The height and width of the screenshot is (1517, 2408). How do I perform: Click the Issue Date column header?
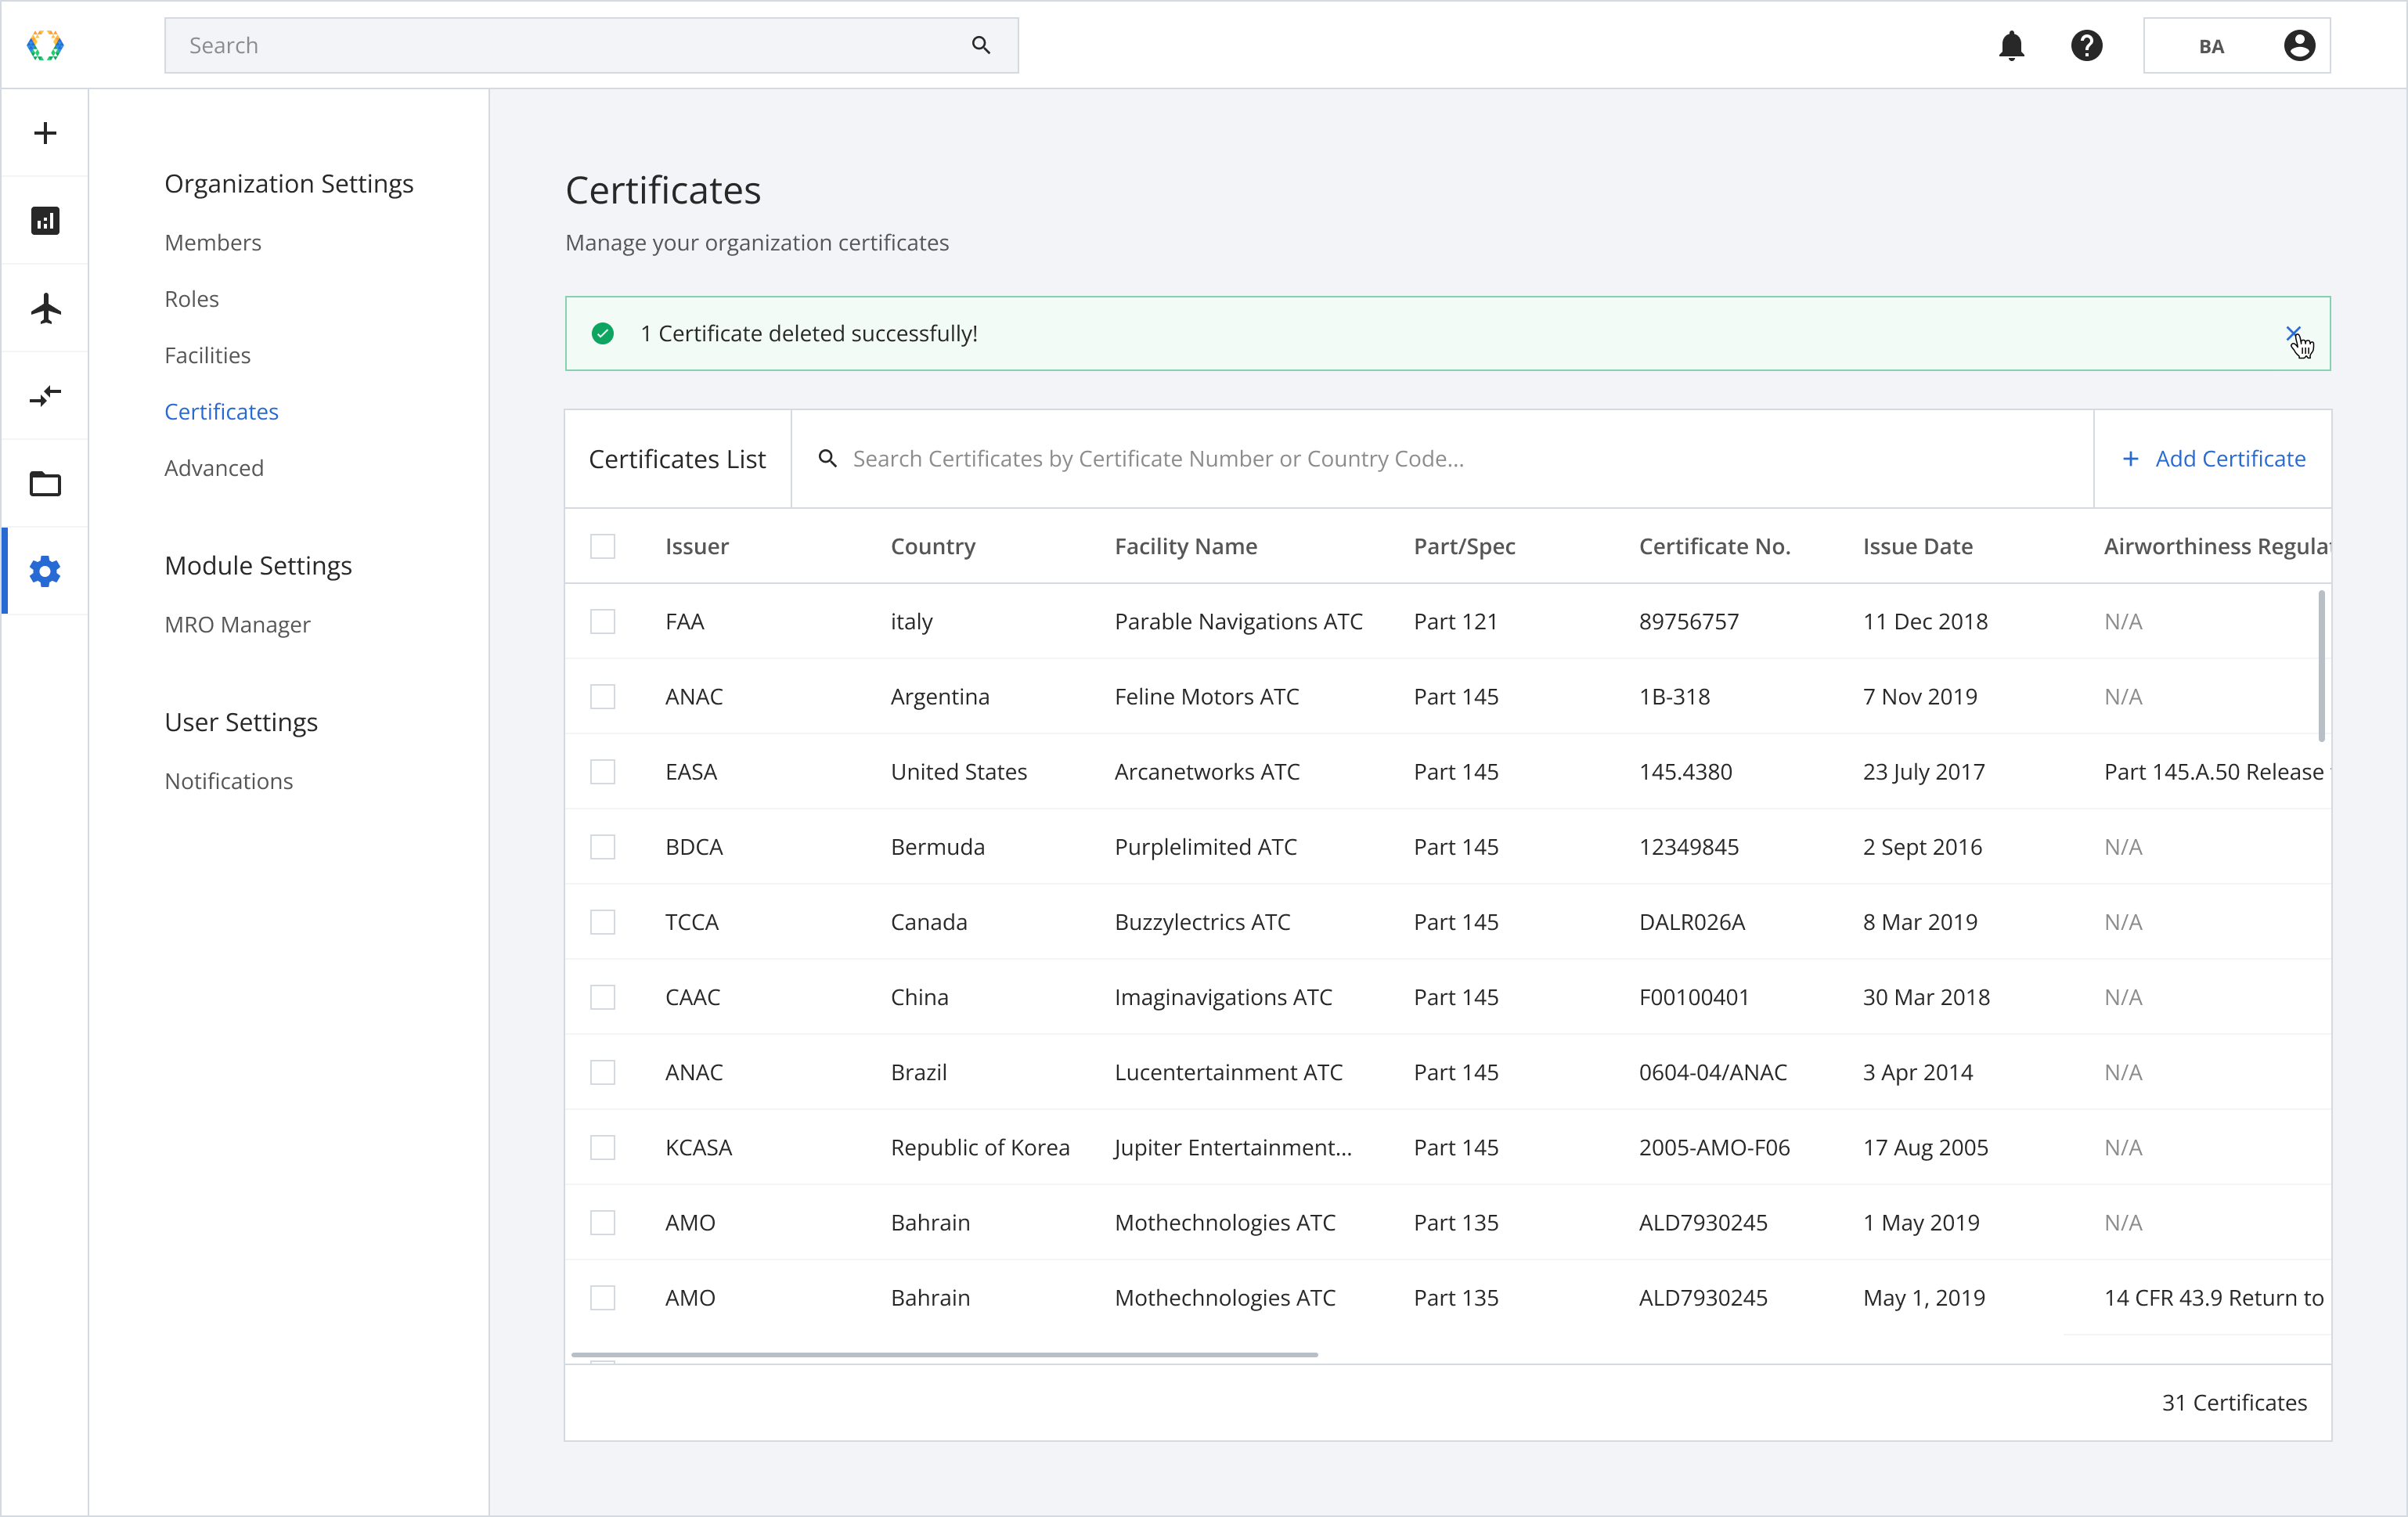(x=1918, y=546)
